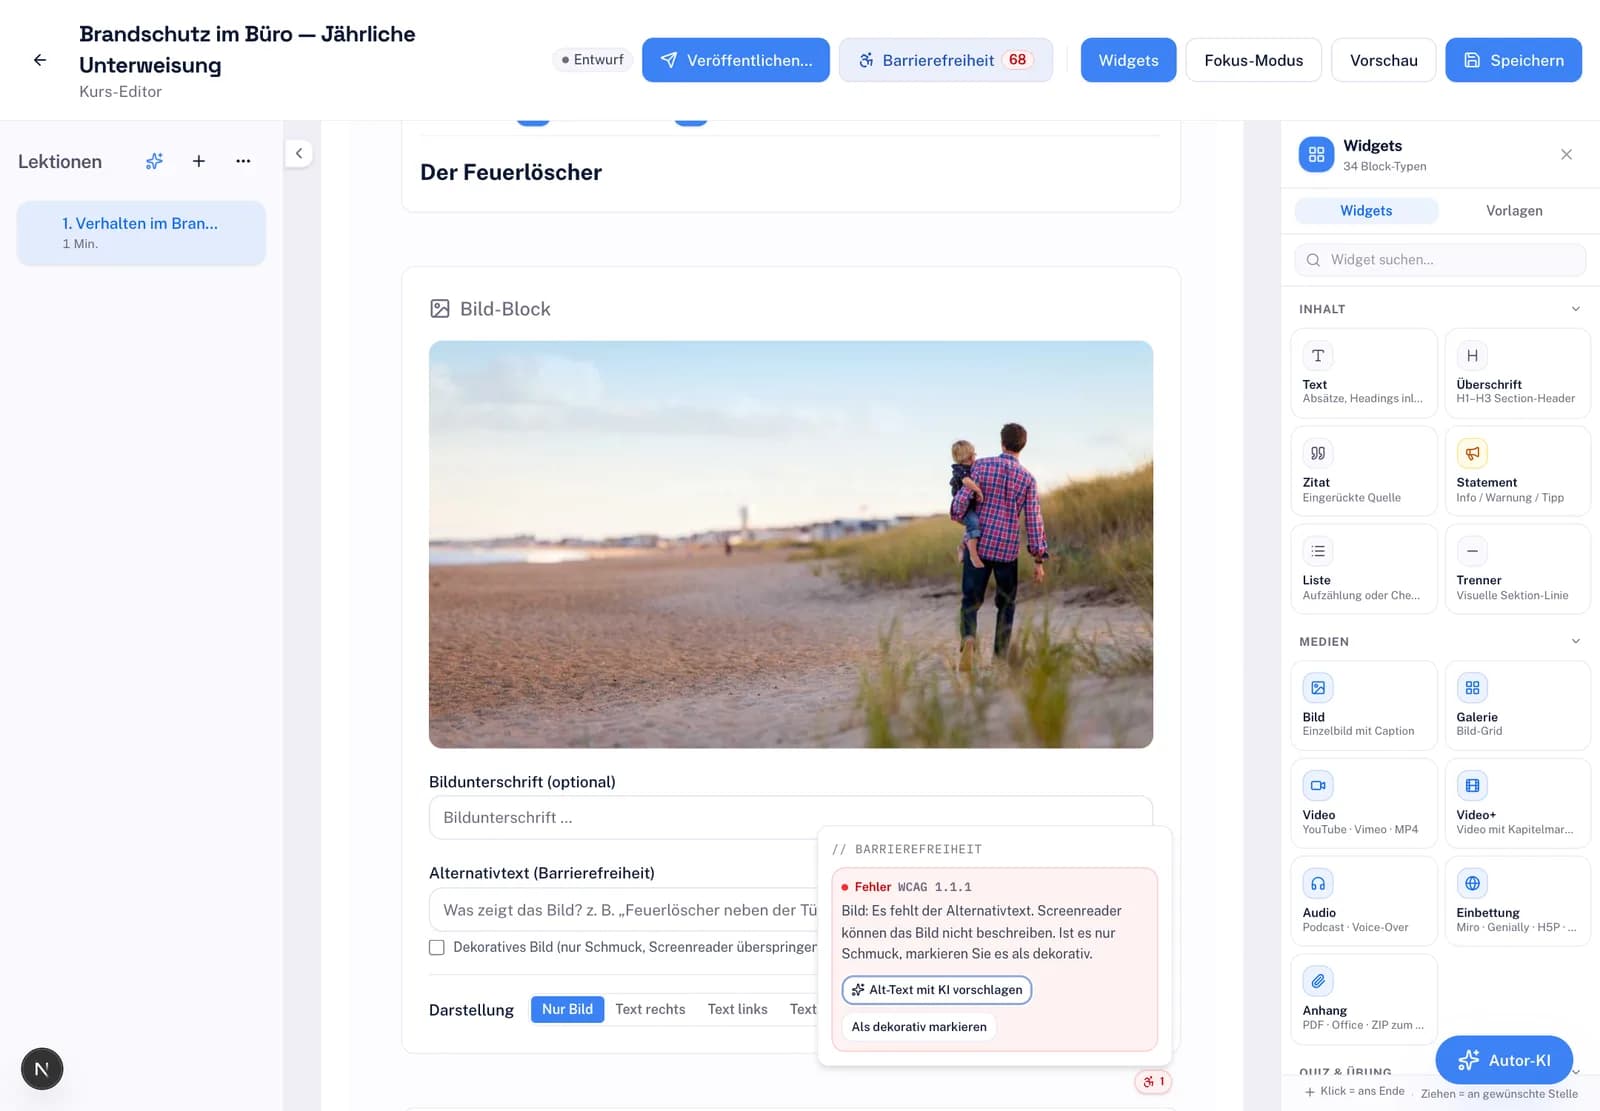Add the Liste widget
This screenshot has width=1600, height=1111.
[x=1364, y=569]
